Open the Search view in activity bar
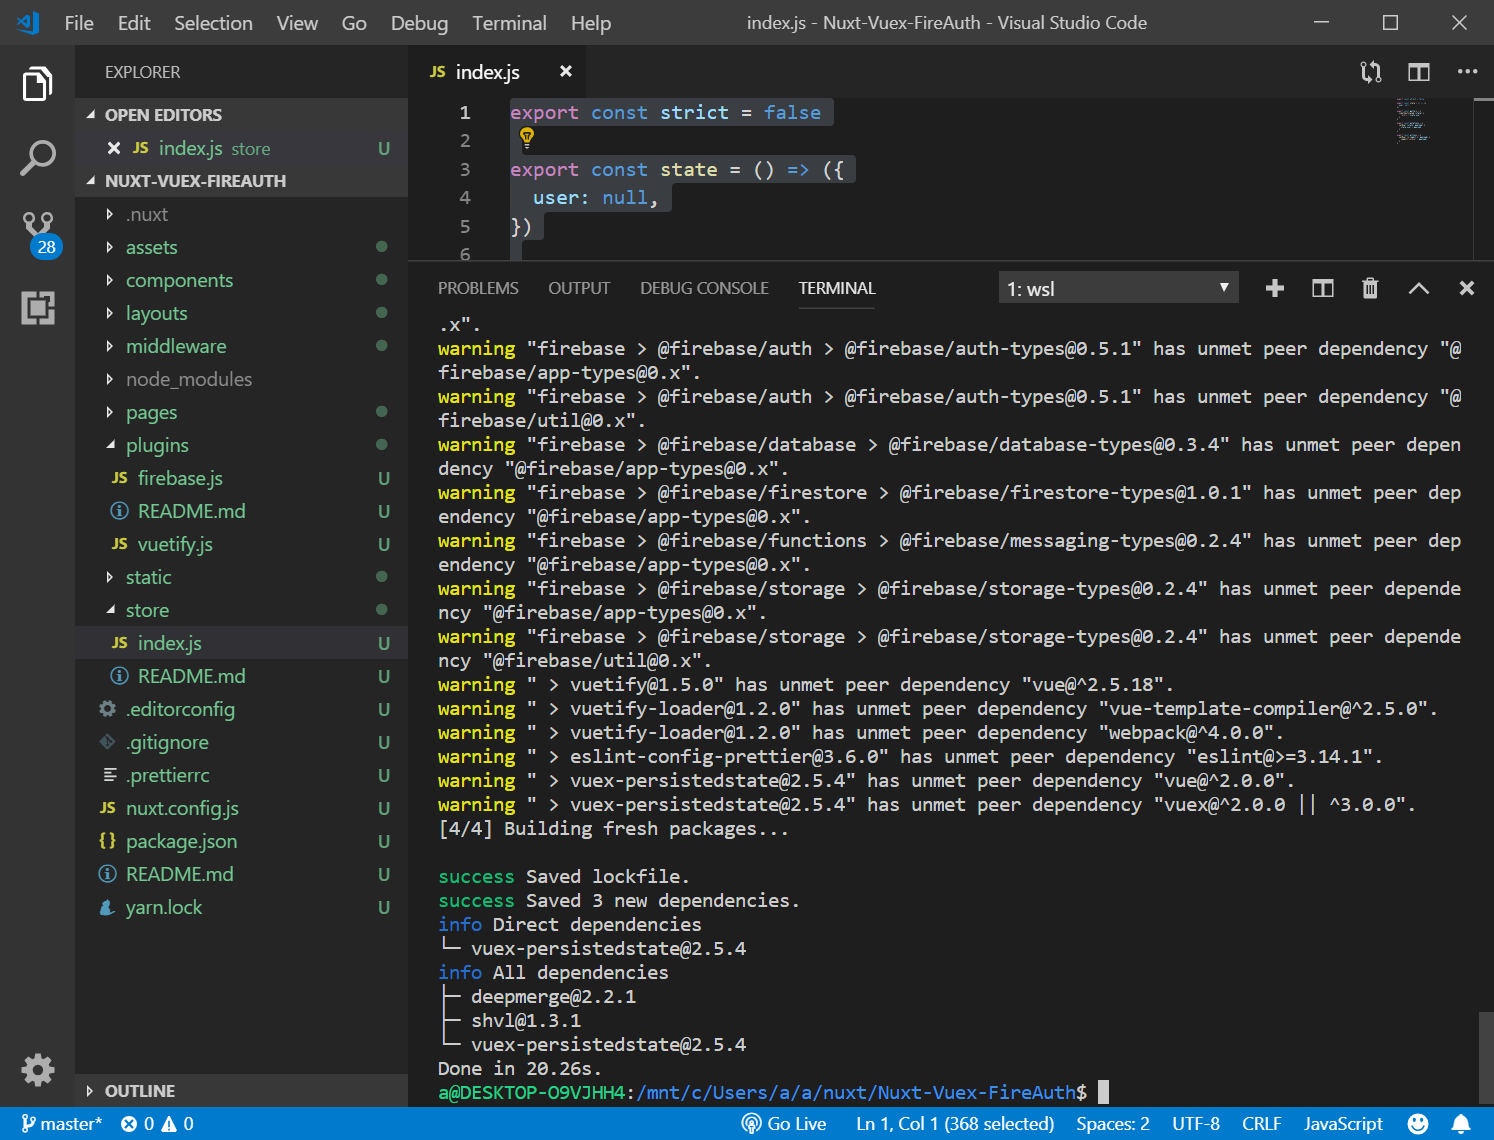Image resolution: width=1494 pixels, height=1140 pixels. pyautogui.click(x=37, y=158)
